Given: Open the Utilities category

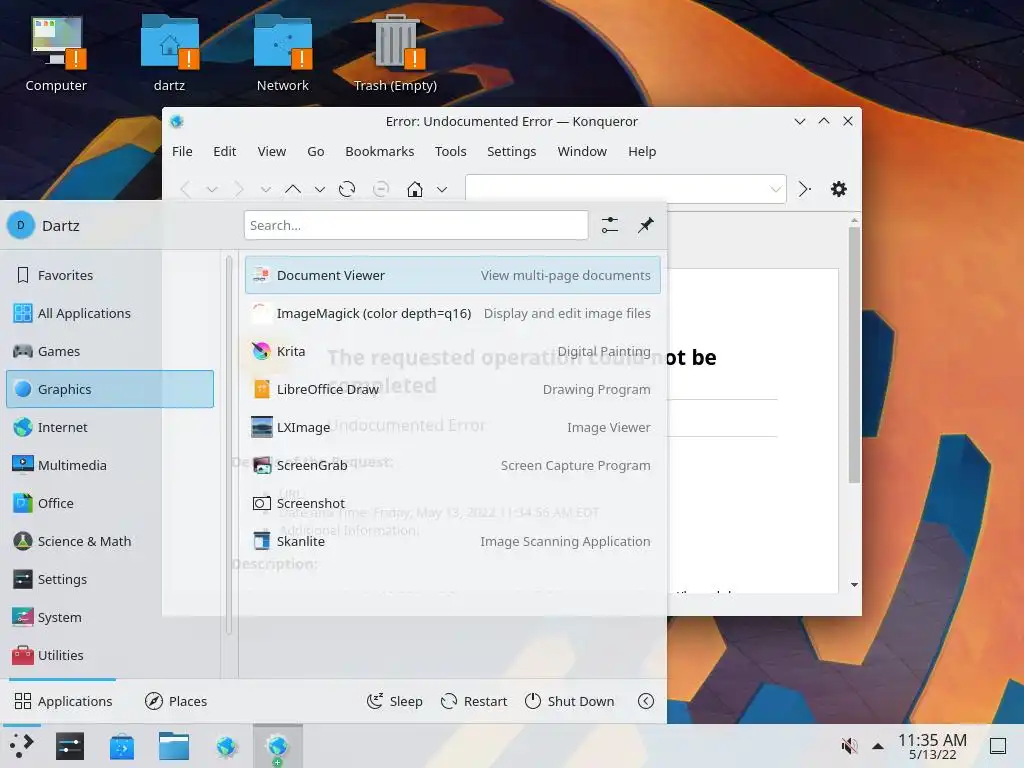Looking at the screenshot, I should coord(110,655).
